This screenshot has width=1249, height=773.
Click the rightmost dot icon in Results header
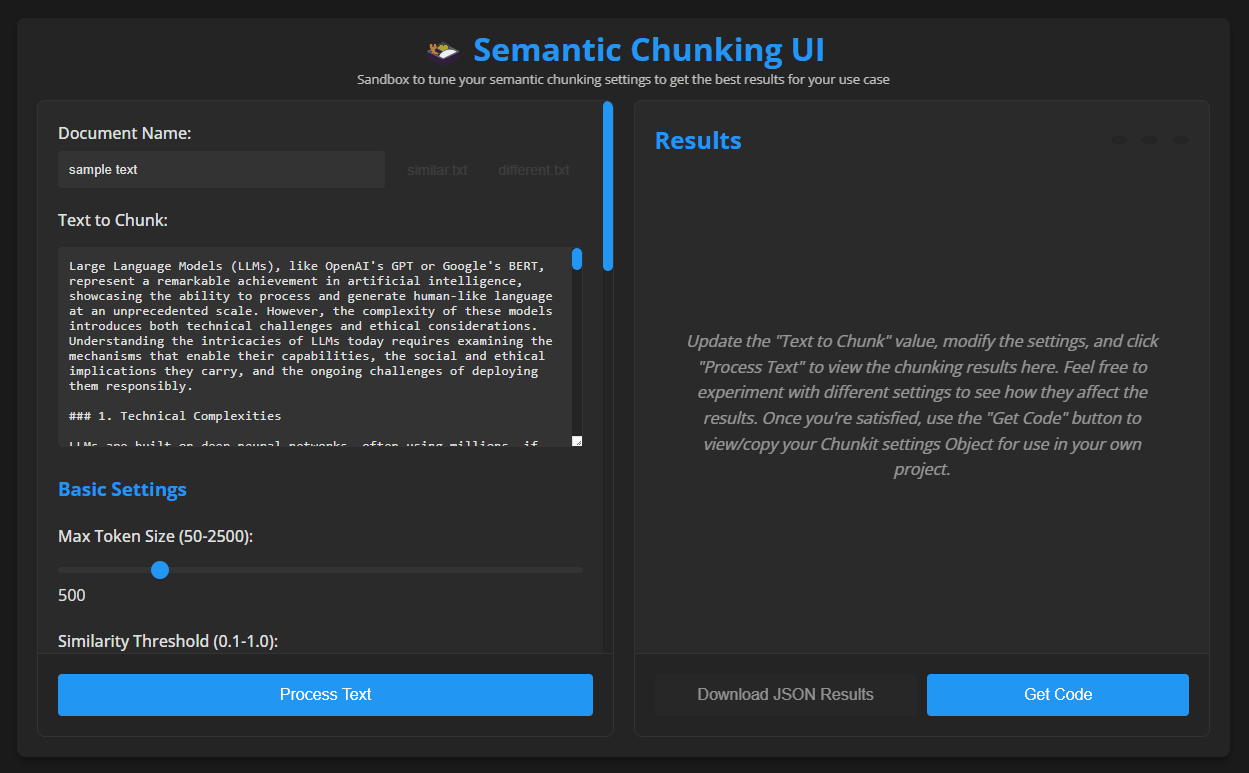(x=1180, y=140)
